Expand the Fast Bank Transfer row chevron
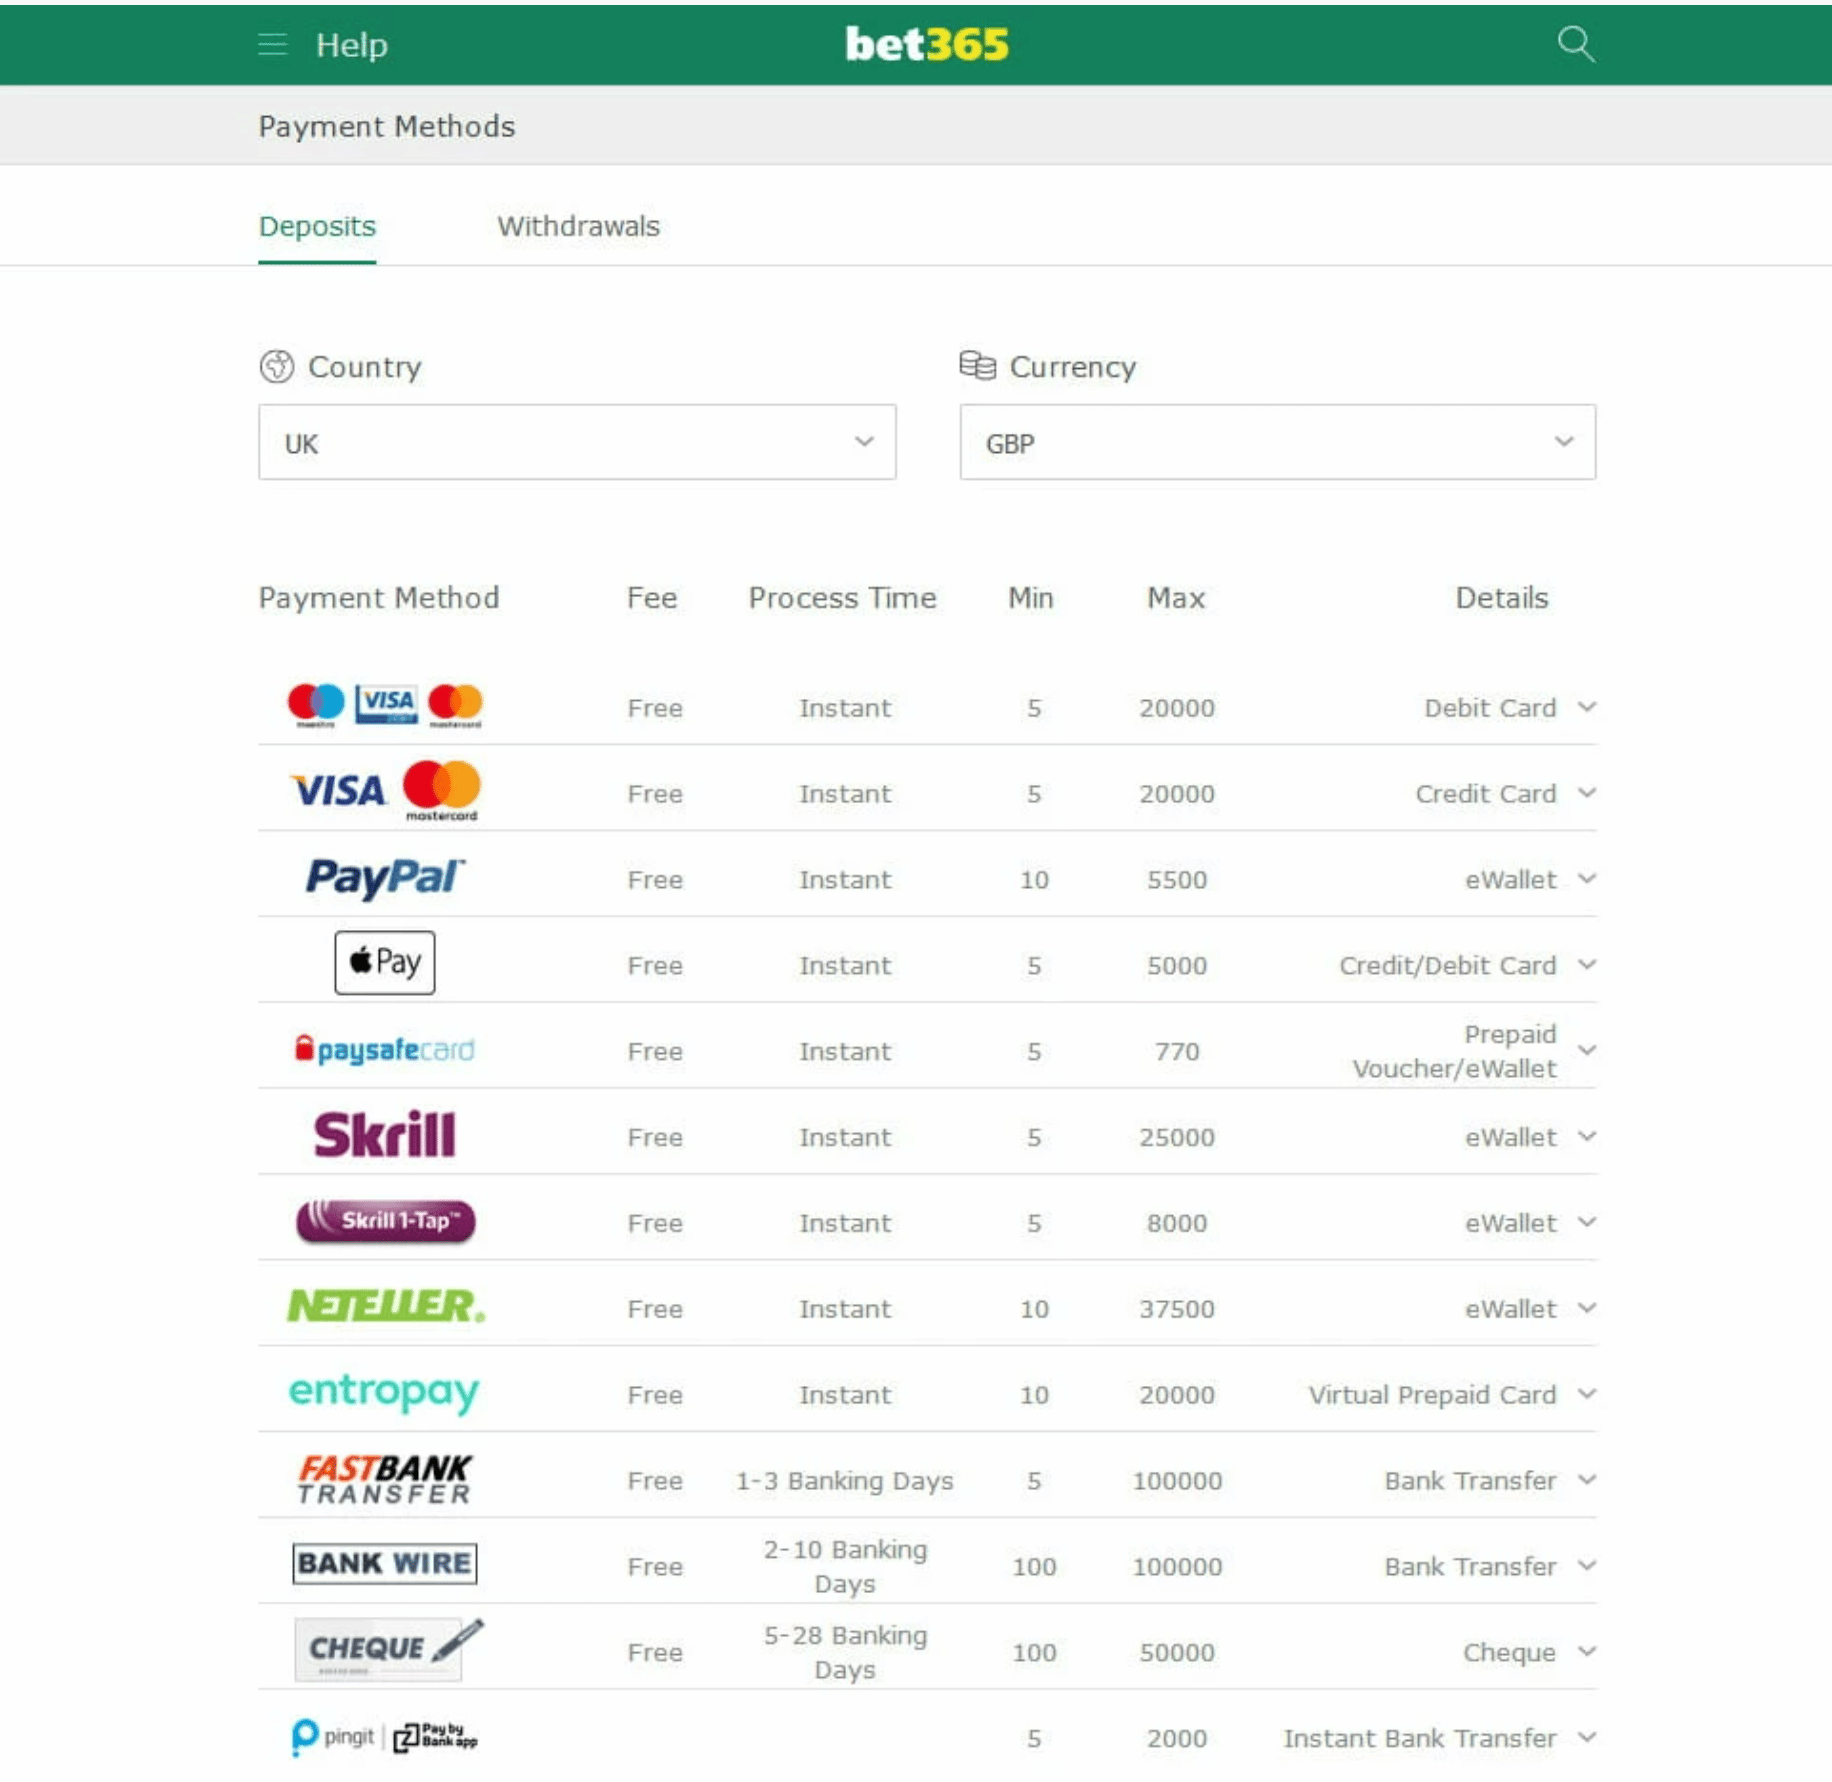Image resolution: width=1832 pixels, height=1782 pixels. (1586, 1481)
